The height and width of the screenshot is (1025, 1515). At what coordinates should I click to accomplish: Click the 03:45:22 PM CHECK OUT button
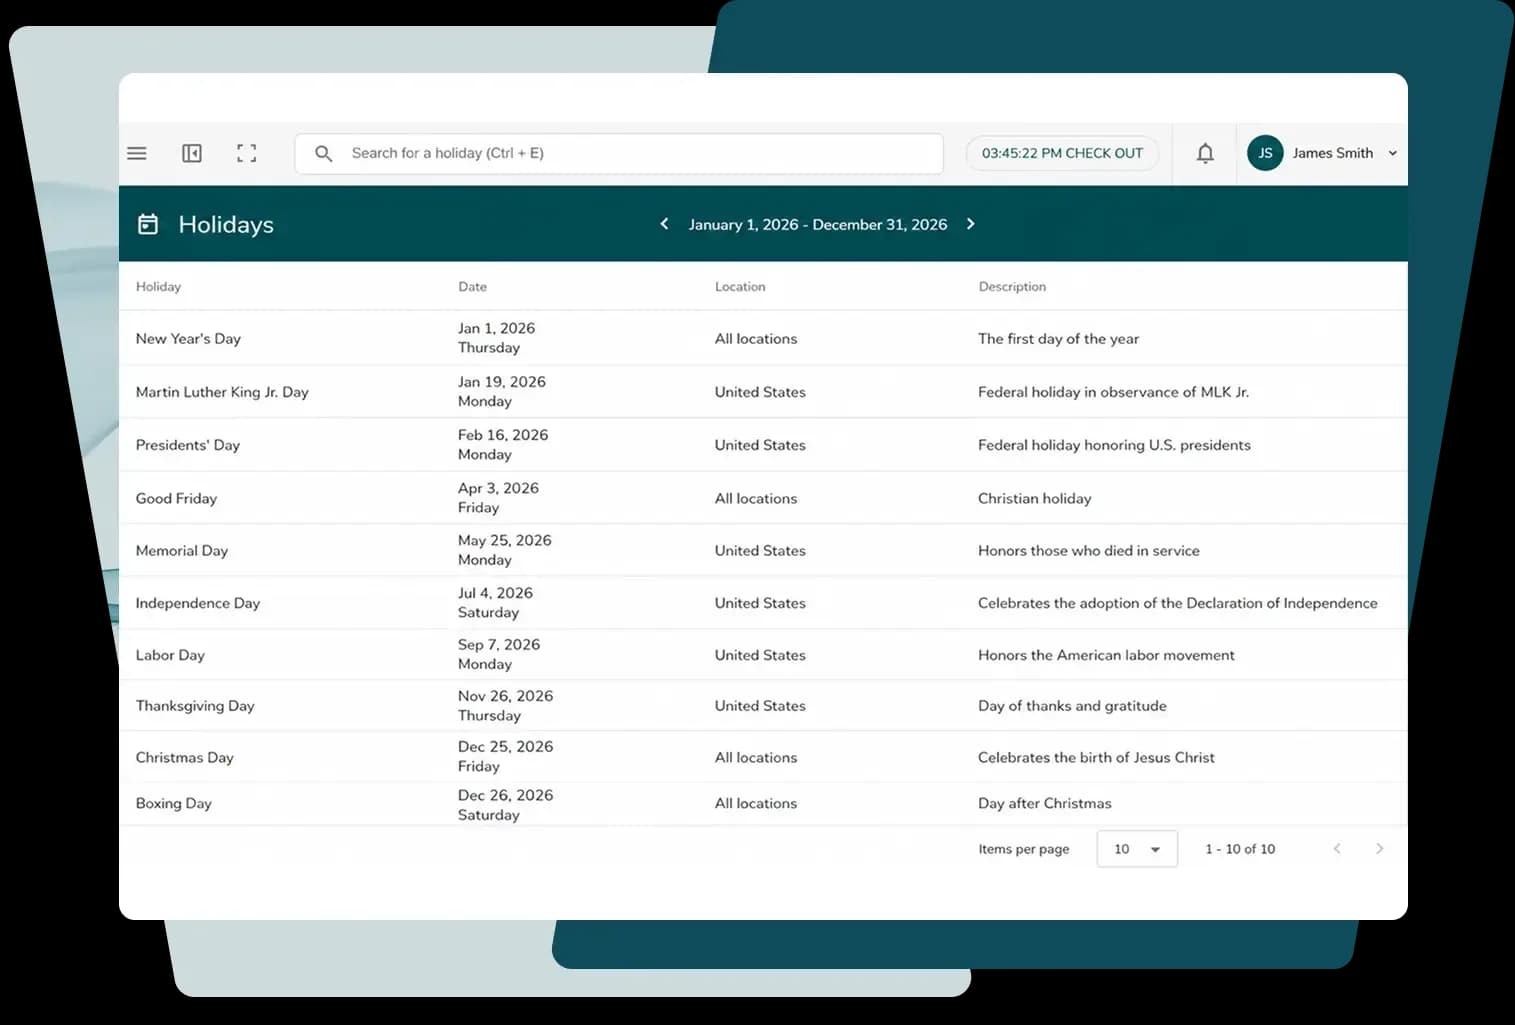pos(1062,153)
